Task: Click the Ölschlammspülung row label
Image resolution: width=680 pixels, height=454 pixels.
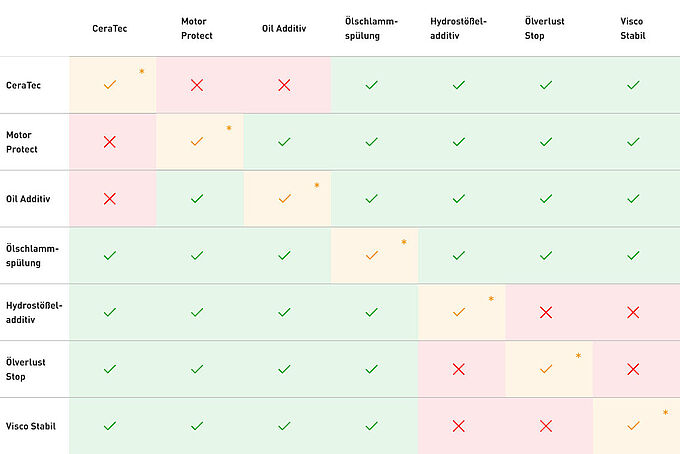Action: pos(33,255)
